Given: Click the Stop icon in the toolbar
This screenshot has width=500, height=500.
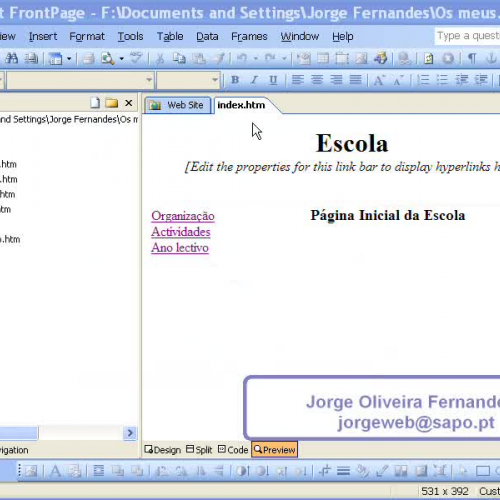Looking at the screenshot, I should pyautogui.click(x=448, y=59).
